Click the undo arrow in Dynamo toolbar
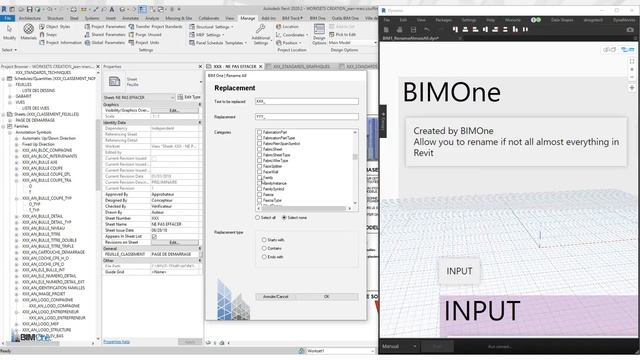 tap(427, 29)
